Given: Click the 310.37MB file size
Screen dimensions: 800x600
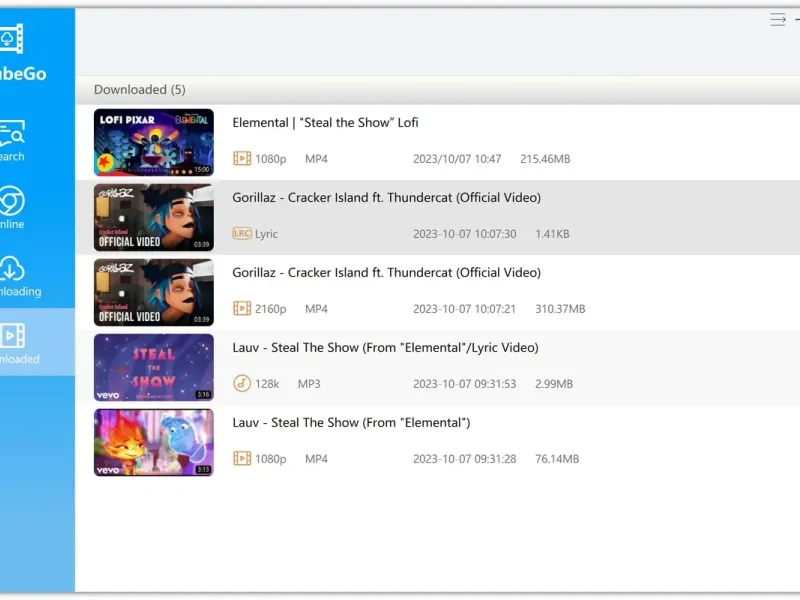Looking at the screenshot, I should point(560,309).
